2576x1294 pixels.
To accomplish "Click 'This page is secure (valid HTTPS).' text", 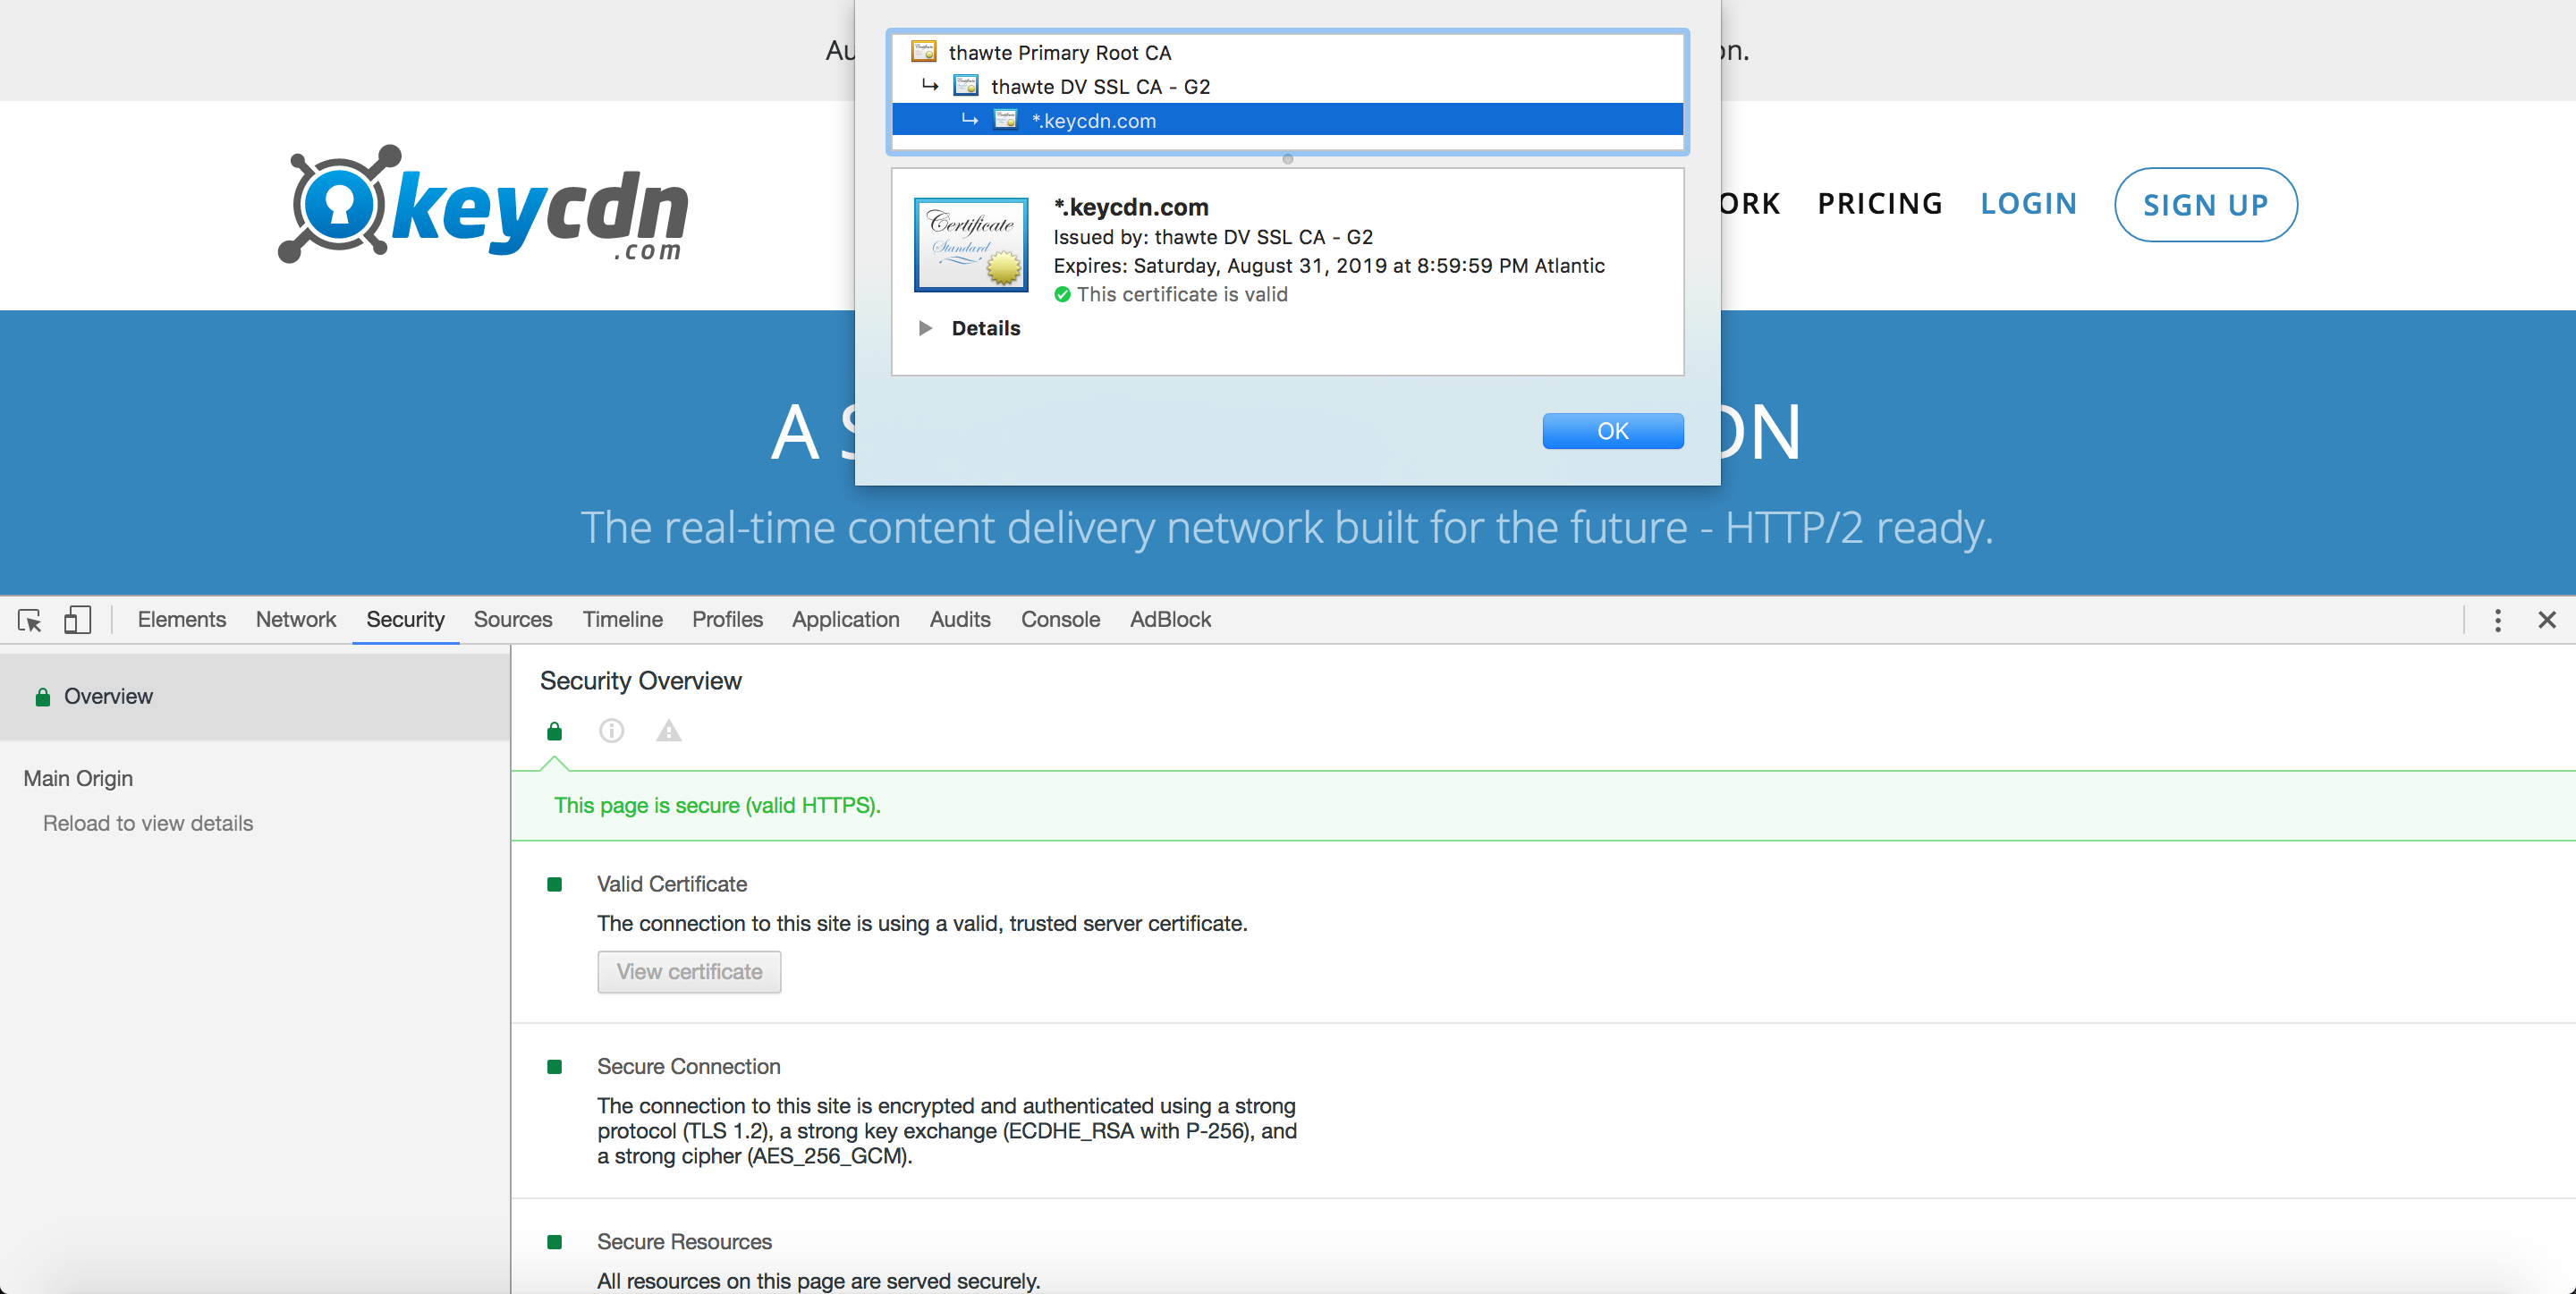I will 717,806.
